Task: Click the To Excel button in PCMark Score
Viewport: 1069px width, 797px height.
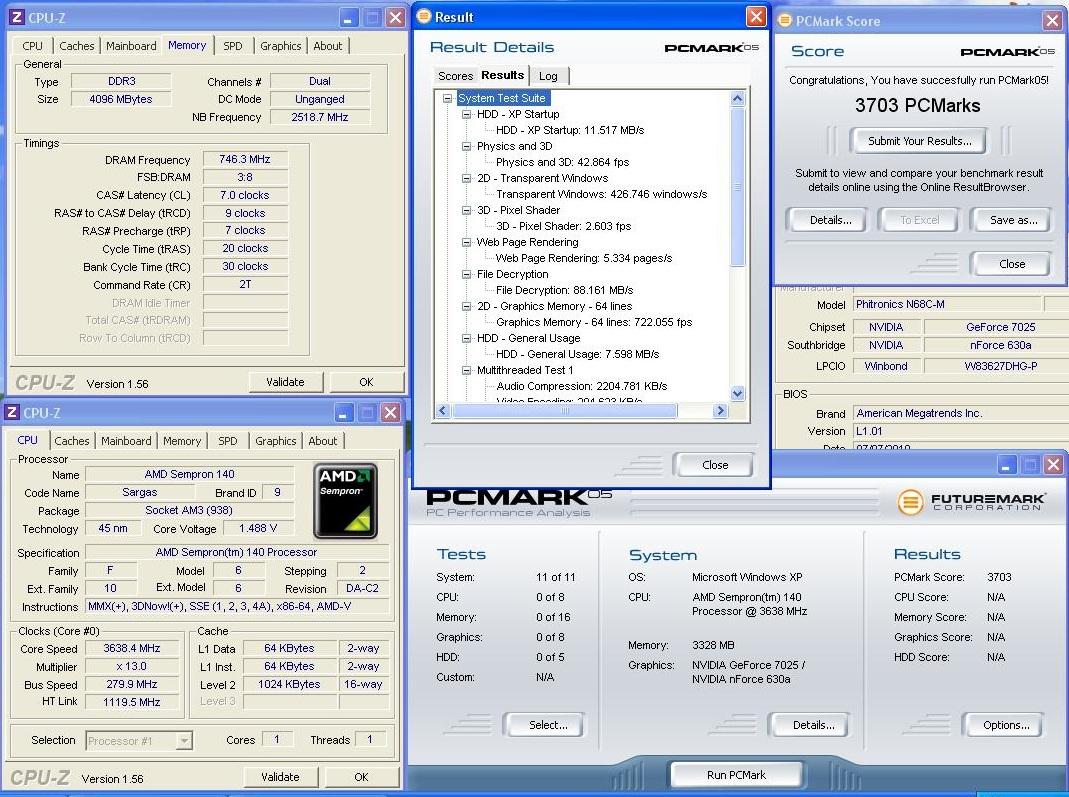Action: pyautogui.click(x=919, y=220)
